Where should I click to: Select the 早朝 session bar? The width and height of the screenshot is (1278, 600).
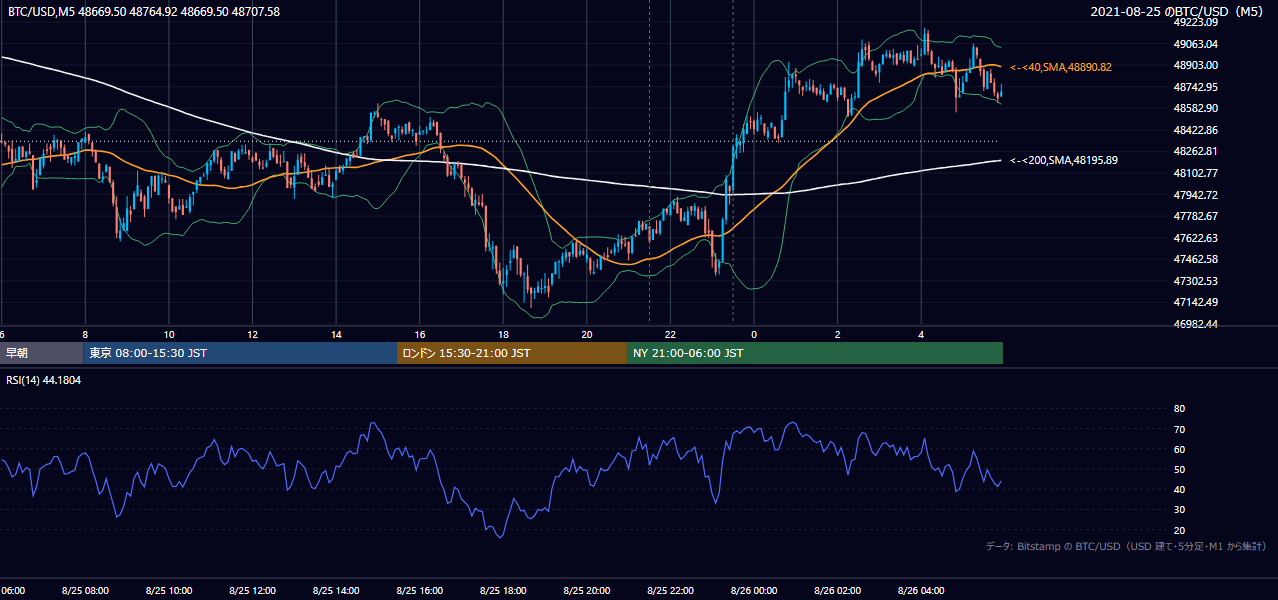(41, 353)
